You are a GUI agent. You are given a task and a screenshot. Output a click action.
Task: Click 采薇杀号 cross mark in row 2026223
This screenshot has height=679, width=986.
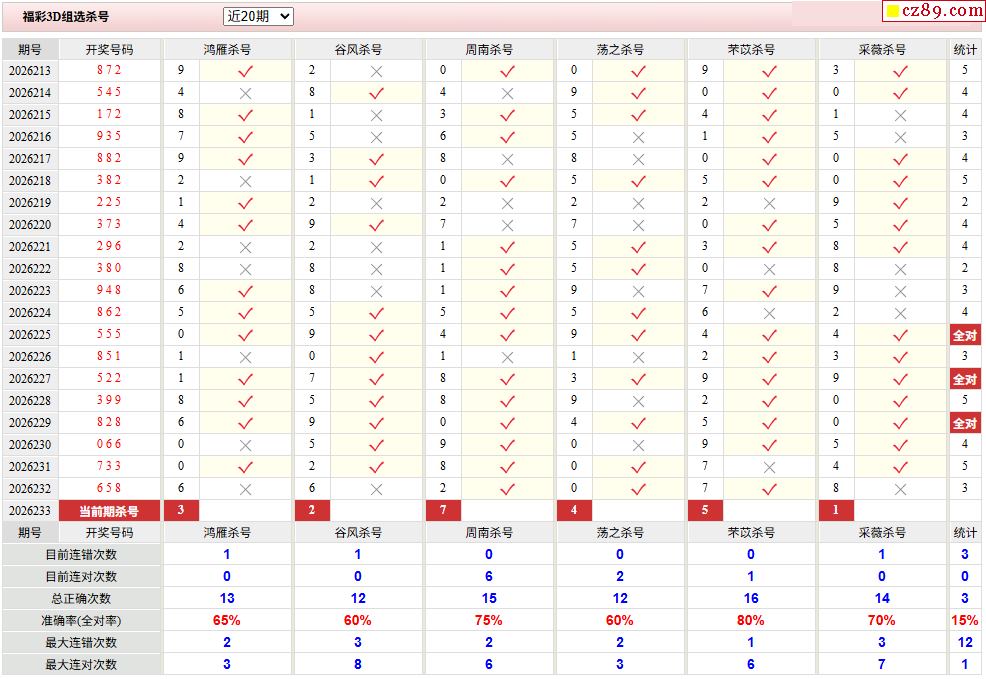[900, 292]
